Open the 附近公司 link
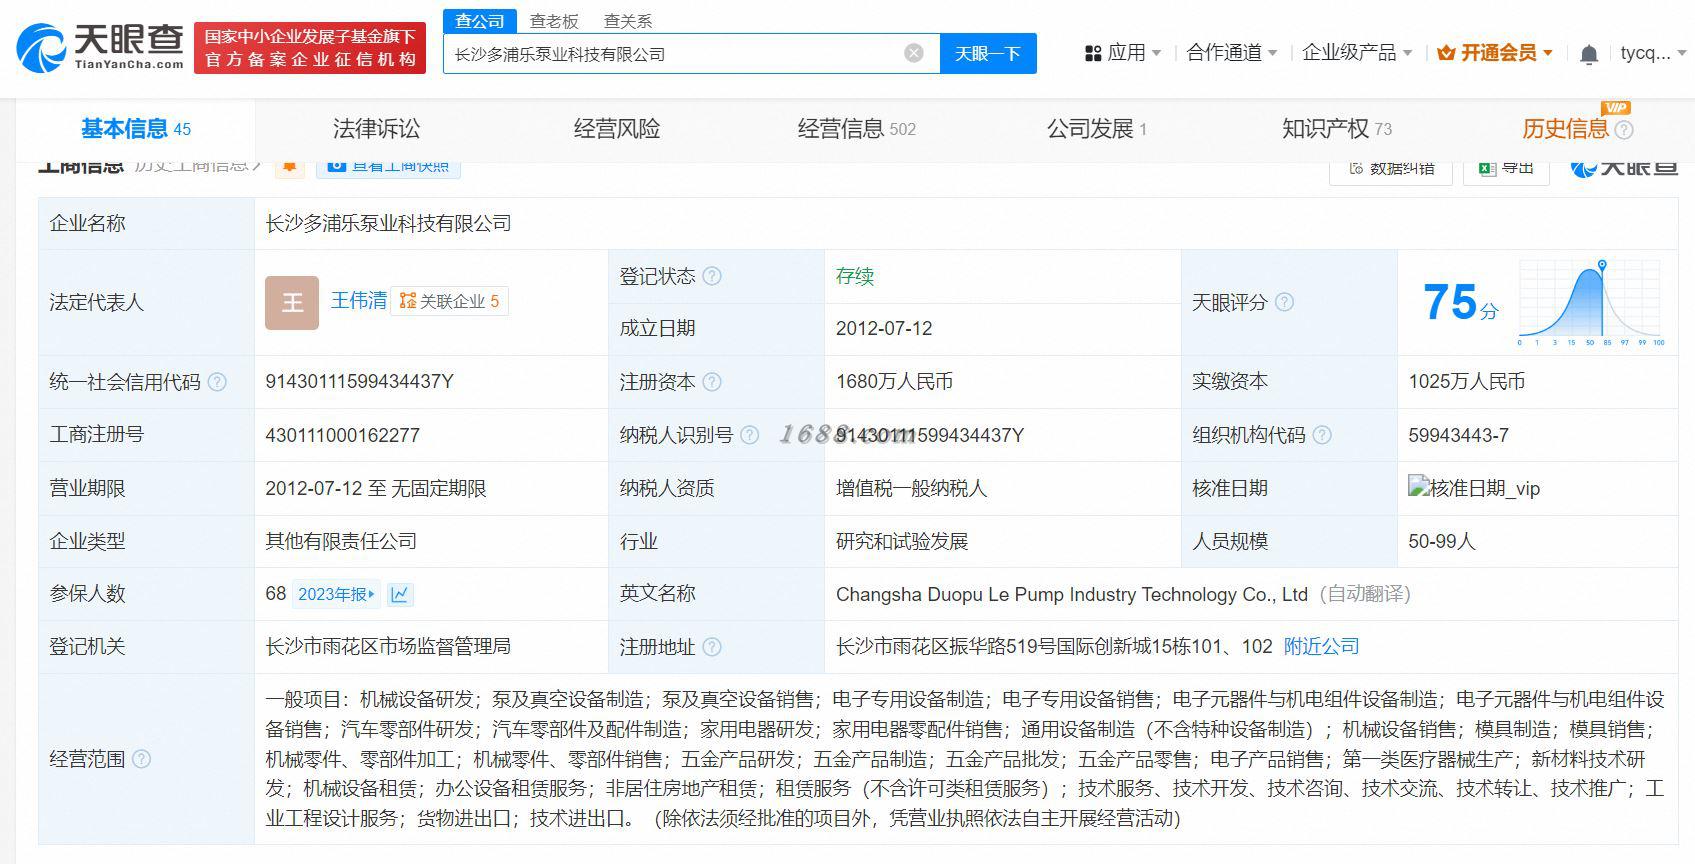The height and width of the screenshot is (864, 1695). 1322,647
